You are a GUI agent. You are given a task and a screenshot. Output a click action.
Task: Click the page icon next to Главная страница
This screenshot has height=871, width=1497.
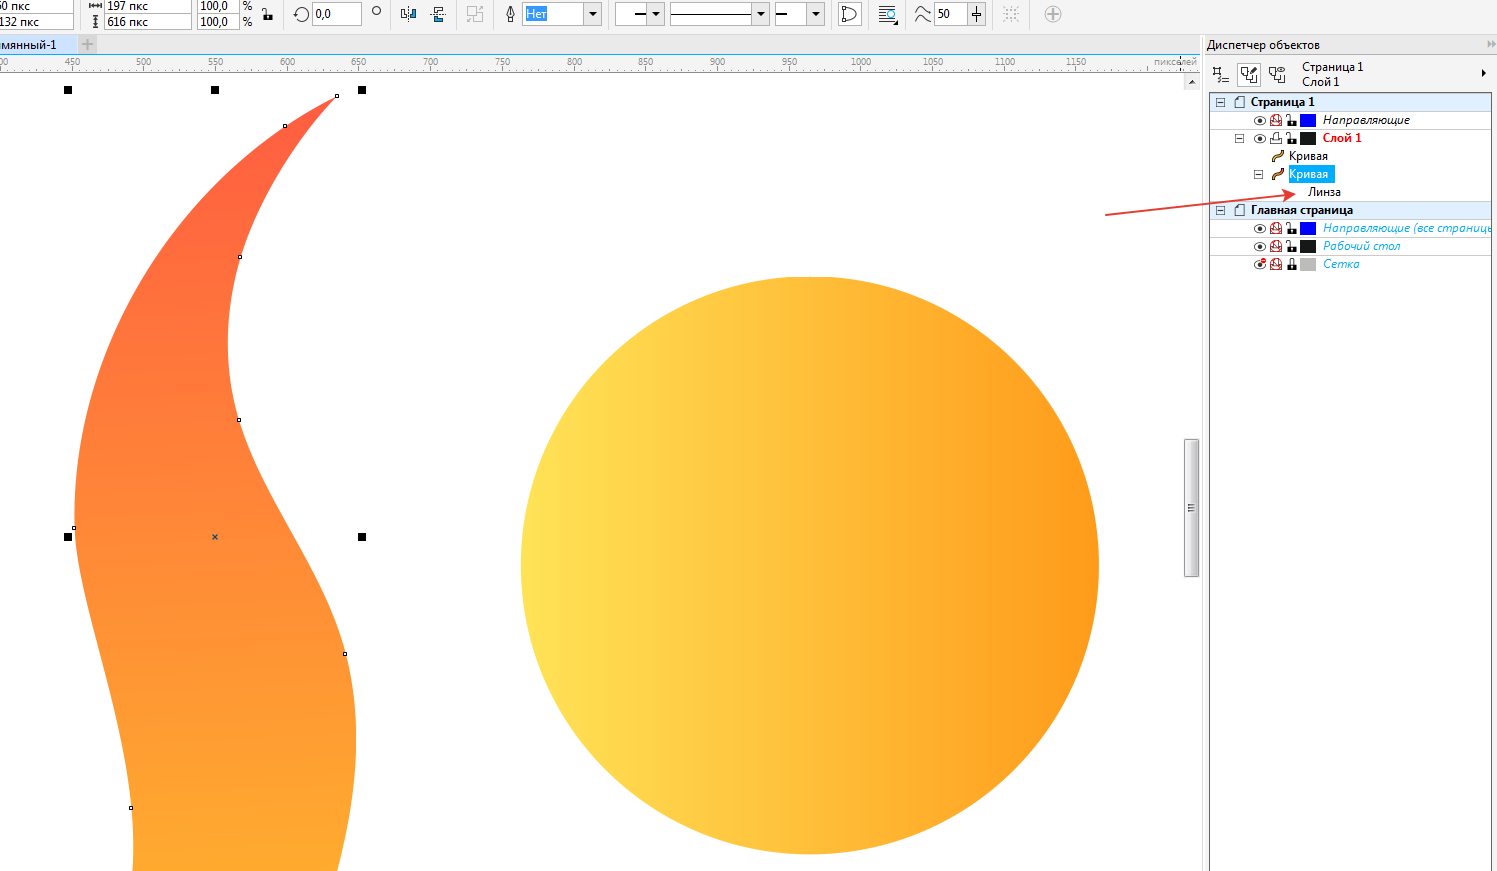click(x=1239, y=210)
